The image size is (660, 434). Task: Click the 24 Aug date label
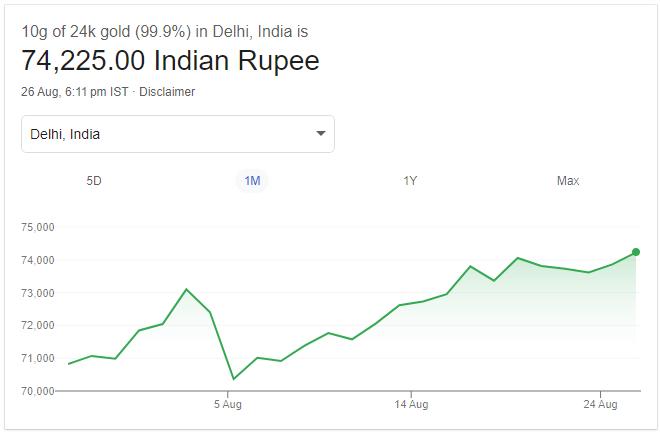[x=600, y=405]
